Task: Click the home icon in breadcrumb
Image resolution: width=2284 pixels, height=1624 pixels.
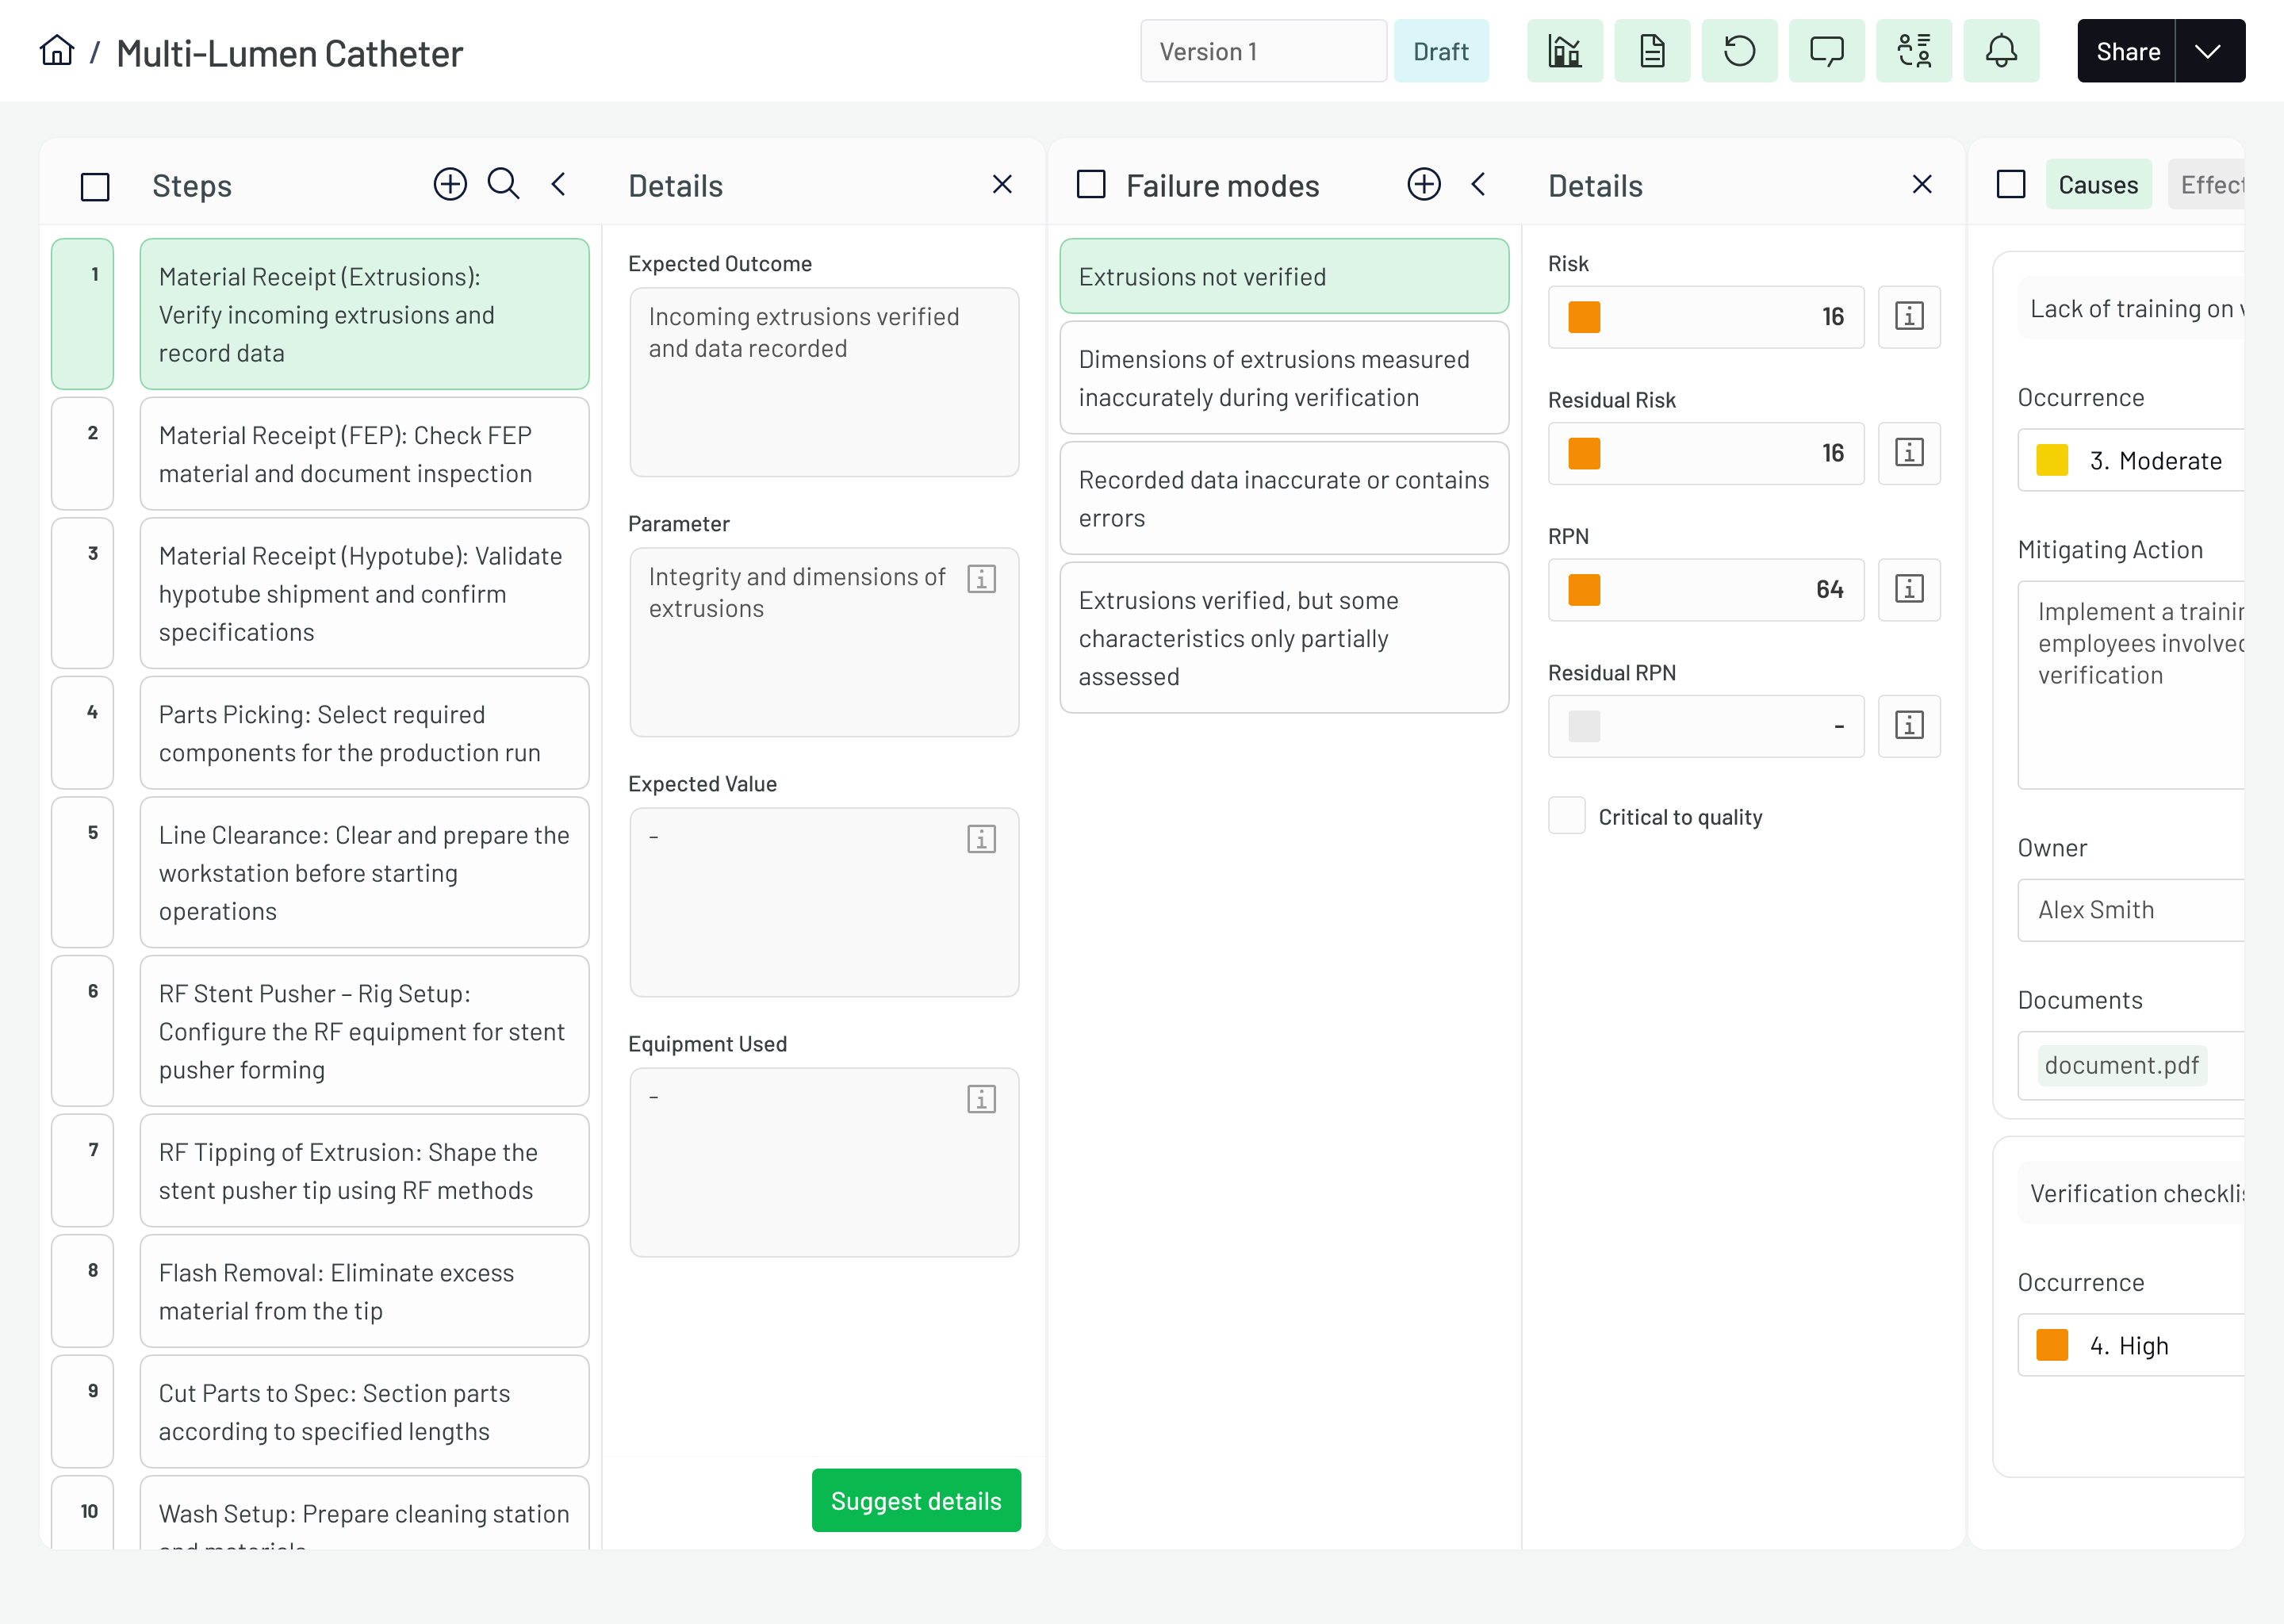Action: point(57,51)
